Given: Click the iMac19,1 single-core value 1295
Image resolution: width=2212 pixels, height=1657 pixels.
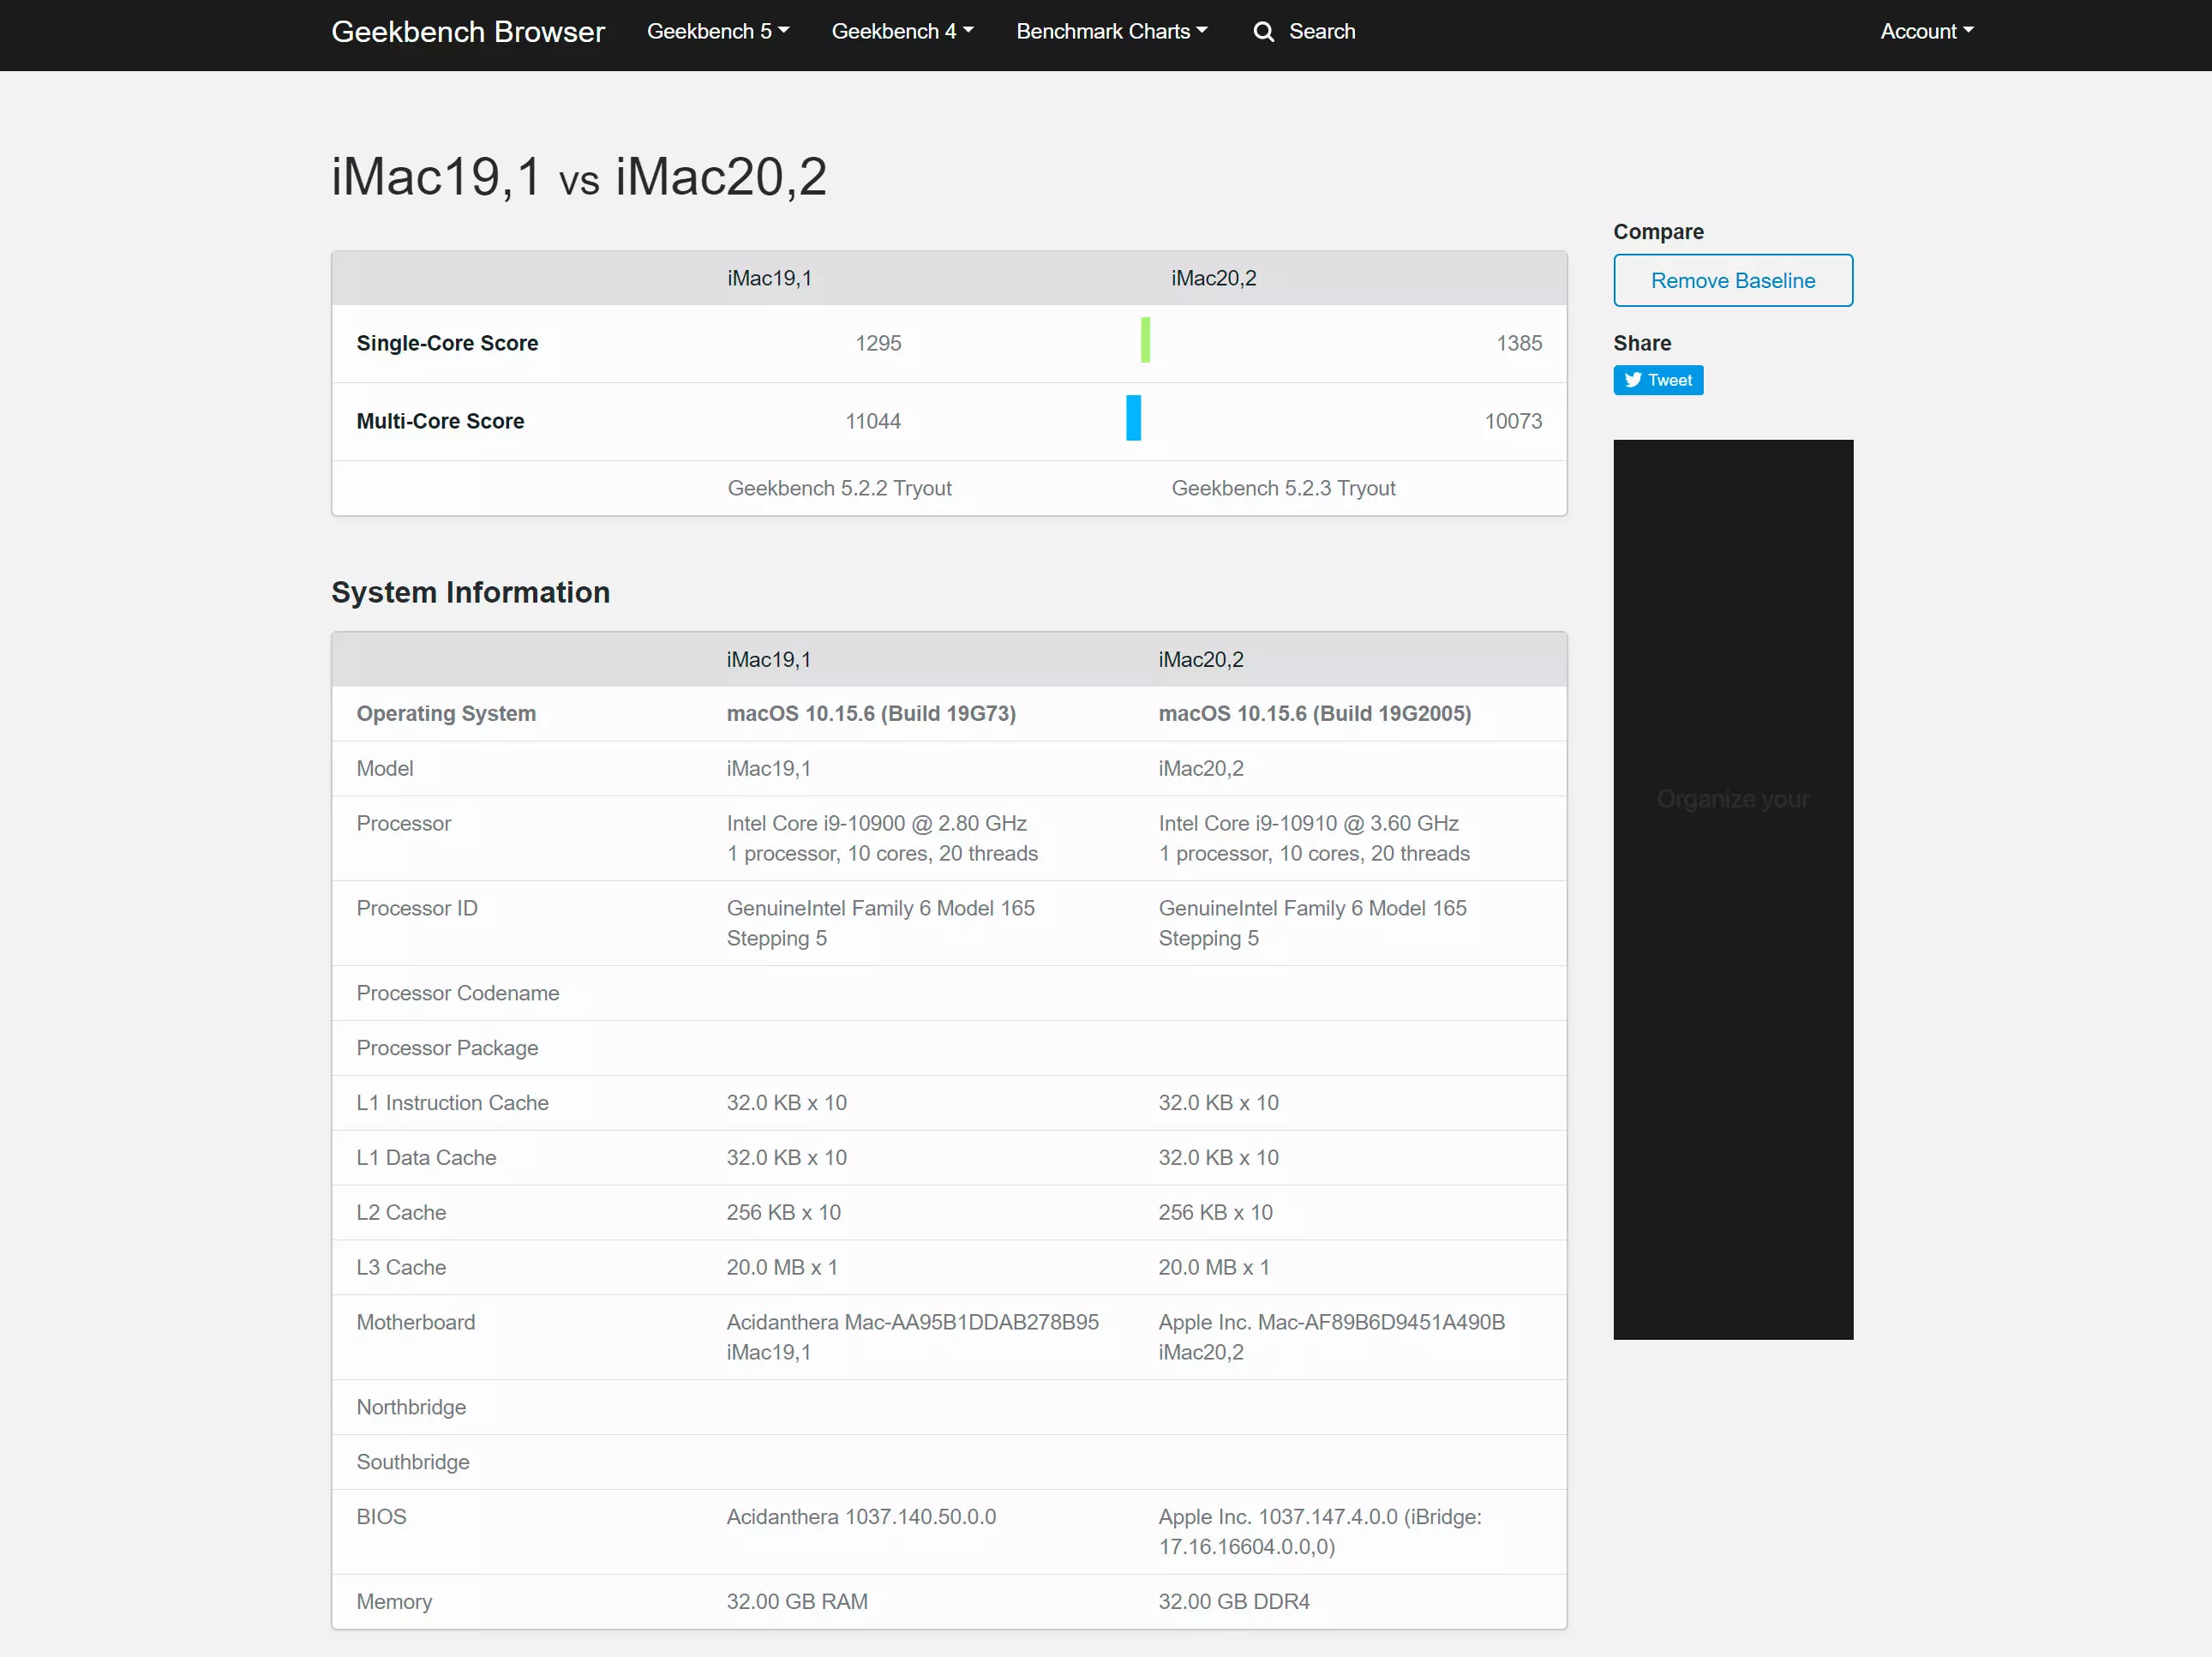Looking at the screenshot, I should point(878,343).
